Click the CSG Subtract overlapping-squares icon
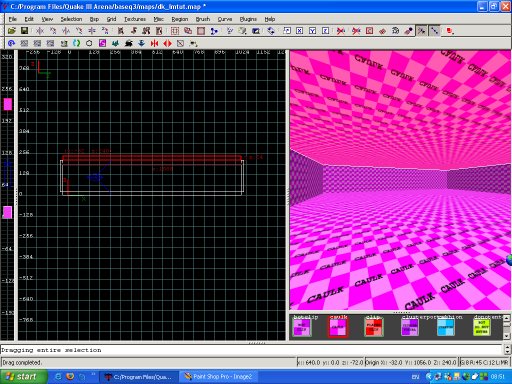The image size is (512, 384). coord(188,31)
